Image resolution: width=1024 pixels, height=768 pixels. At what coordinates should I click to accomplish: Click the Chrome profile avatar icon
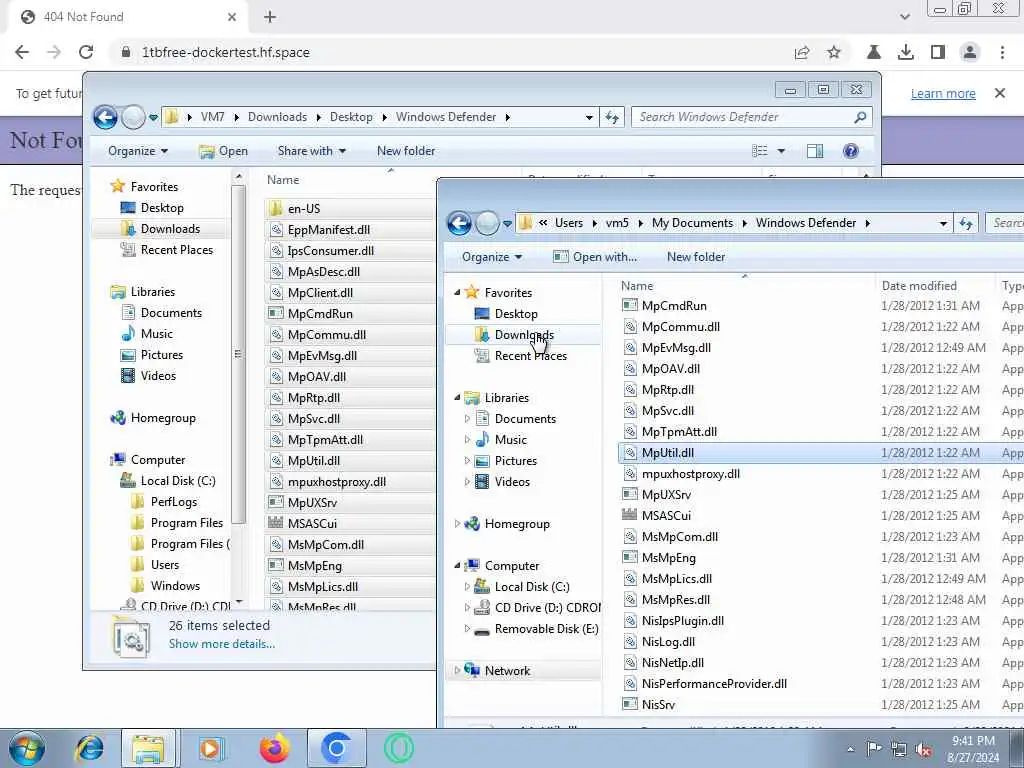pos(970,52)
